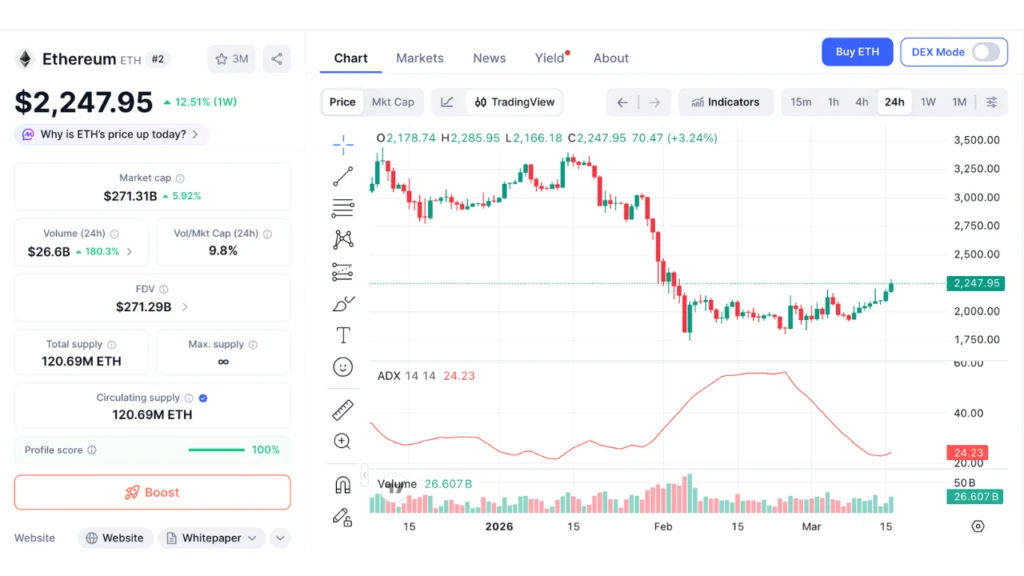Switch chart to Mkt Cap view
The width and height of the screenshot is (1024, 576).
pos(394,102)
